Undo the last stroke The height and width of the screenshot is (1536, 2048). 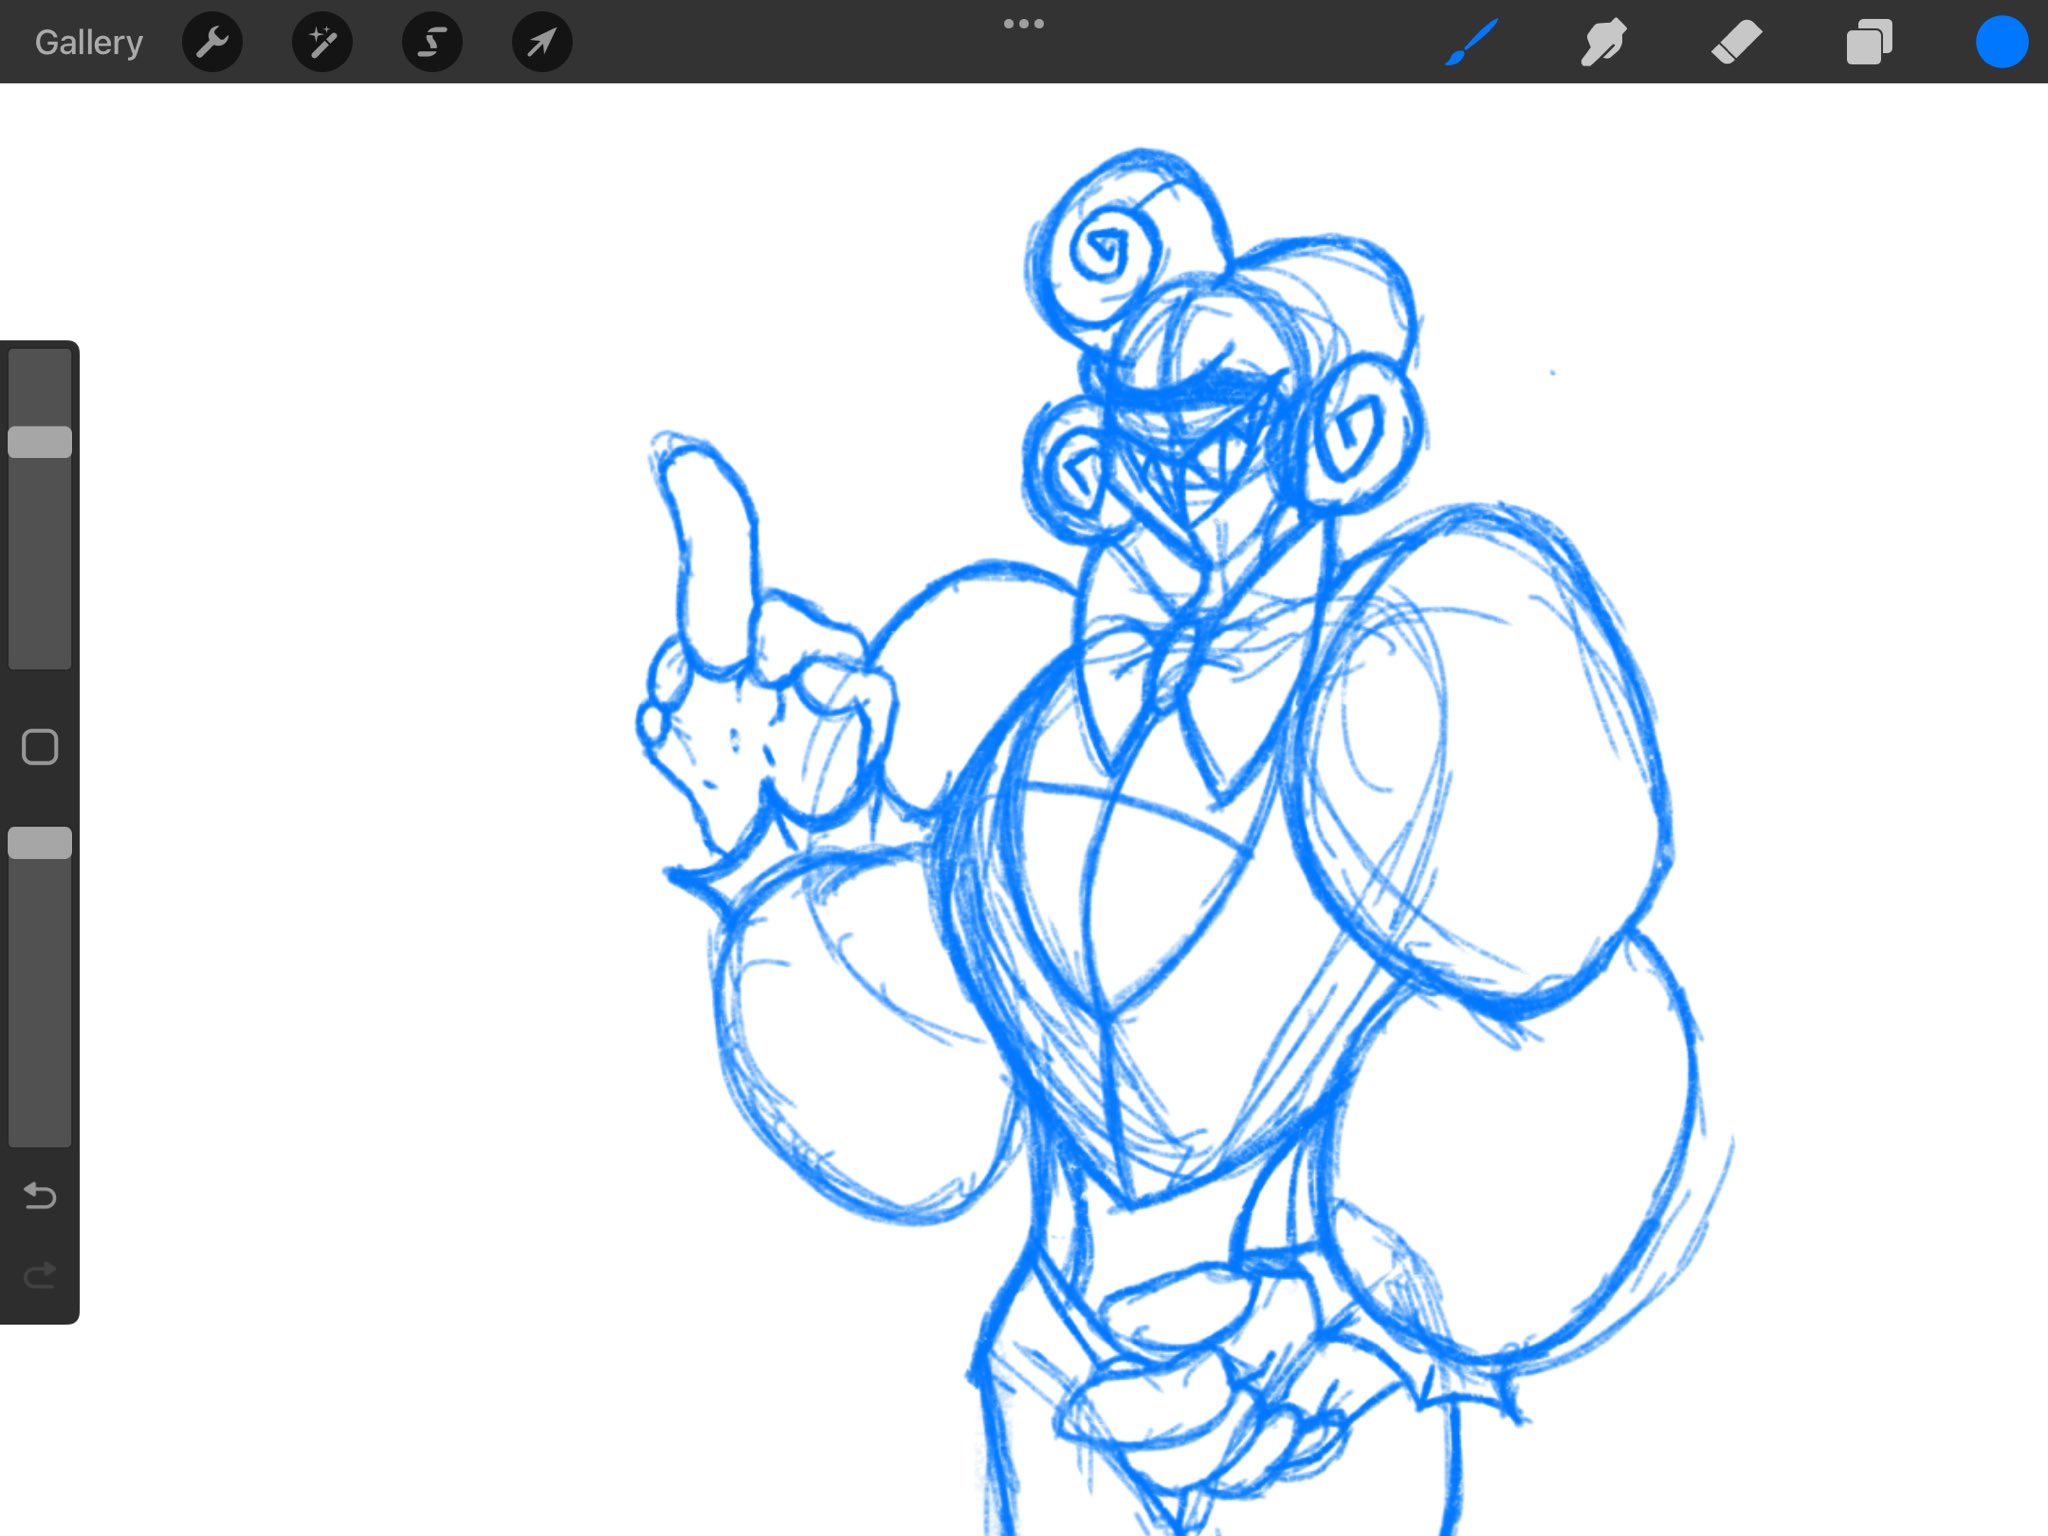click(x=40, y=1195)
